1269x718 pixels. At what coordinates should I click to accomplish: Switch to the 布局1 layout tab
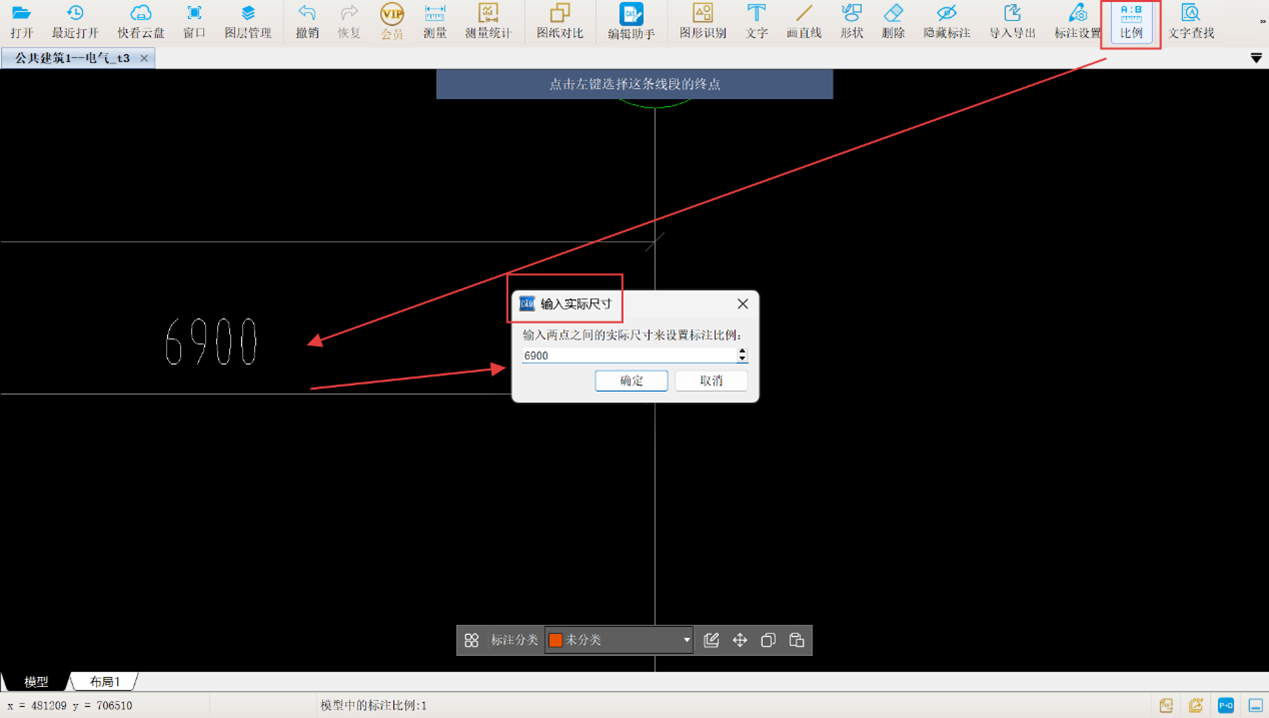pyautogui.click(x=104, y=682)
